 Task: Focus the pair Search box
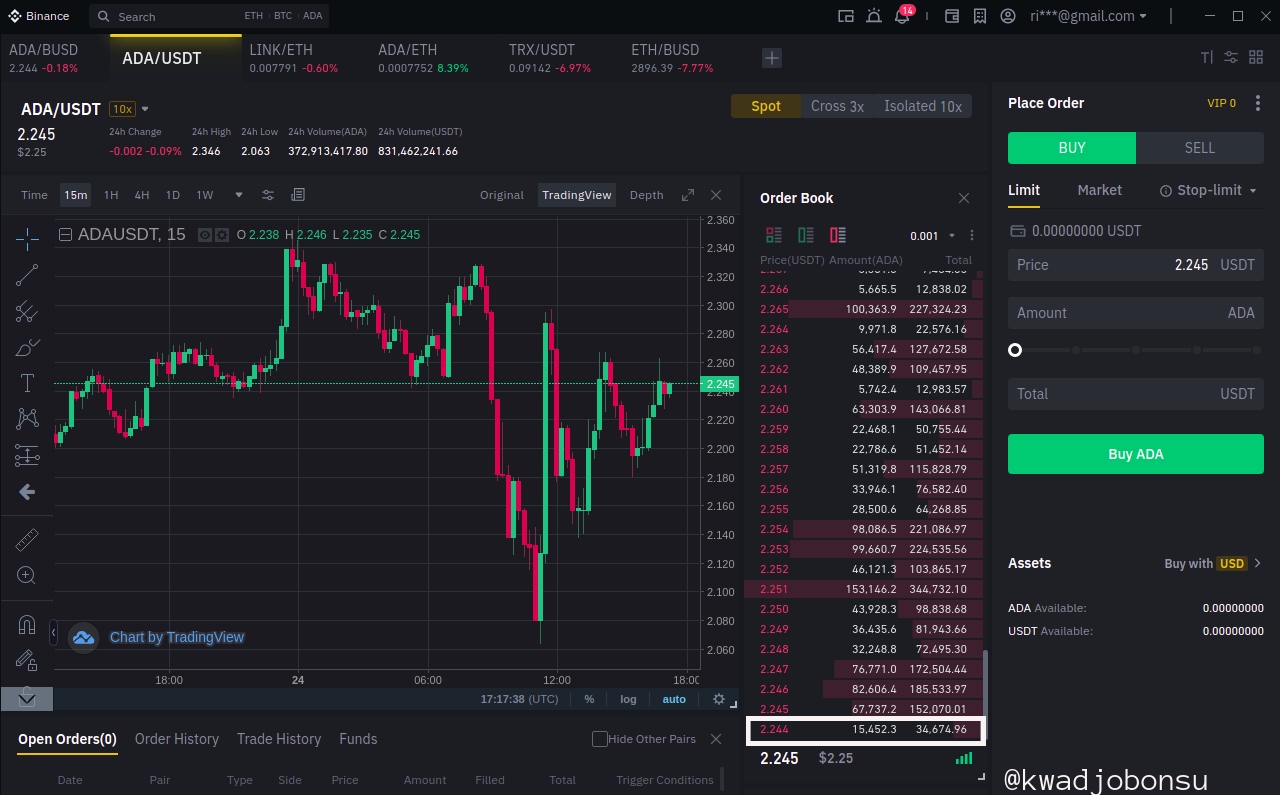(x=208, y=16)
